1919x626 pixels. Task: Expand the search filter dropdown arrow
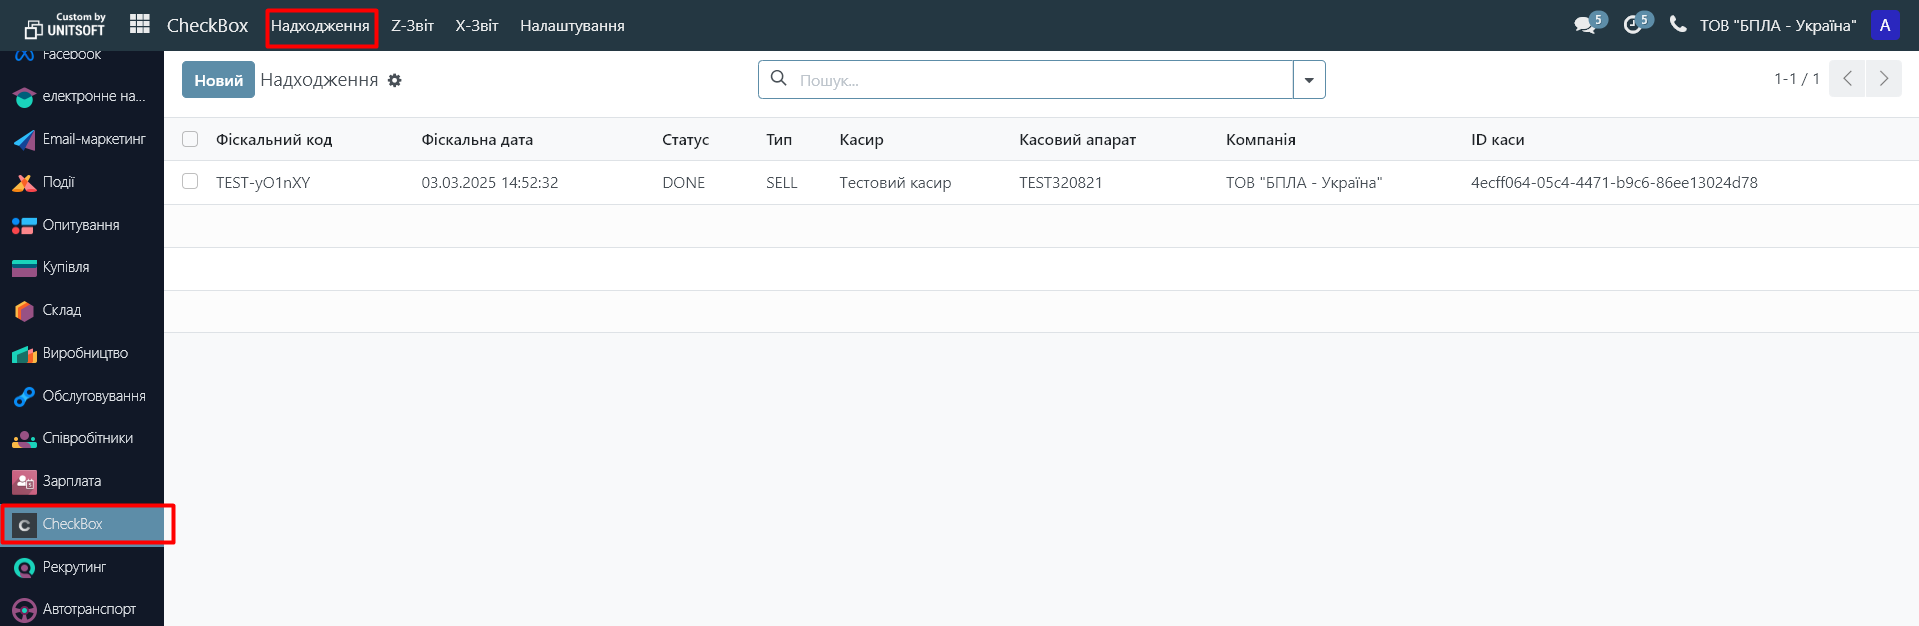tap(1309, 80)
